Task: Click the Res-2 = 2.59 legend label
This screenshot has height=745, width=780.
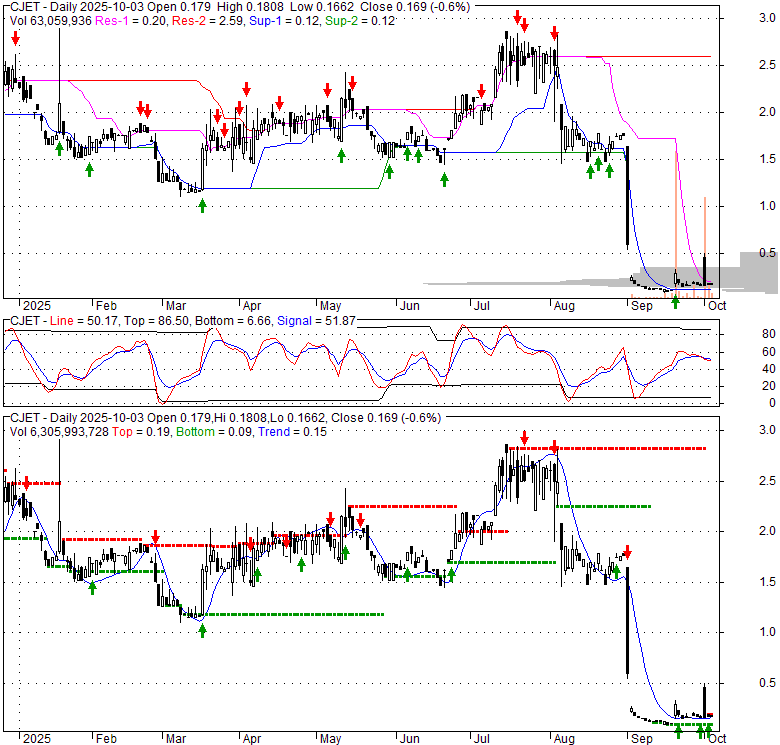Action: 207,21
